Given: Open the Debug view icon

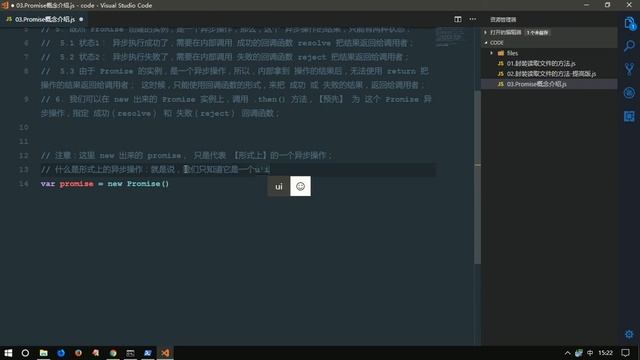Looking at the screenshot, I should 629,93.
